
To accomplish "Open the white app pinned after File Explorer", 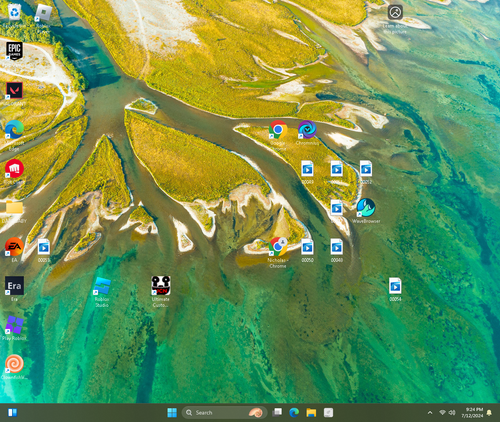I will (x=329, y=413).
